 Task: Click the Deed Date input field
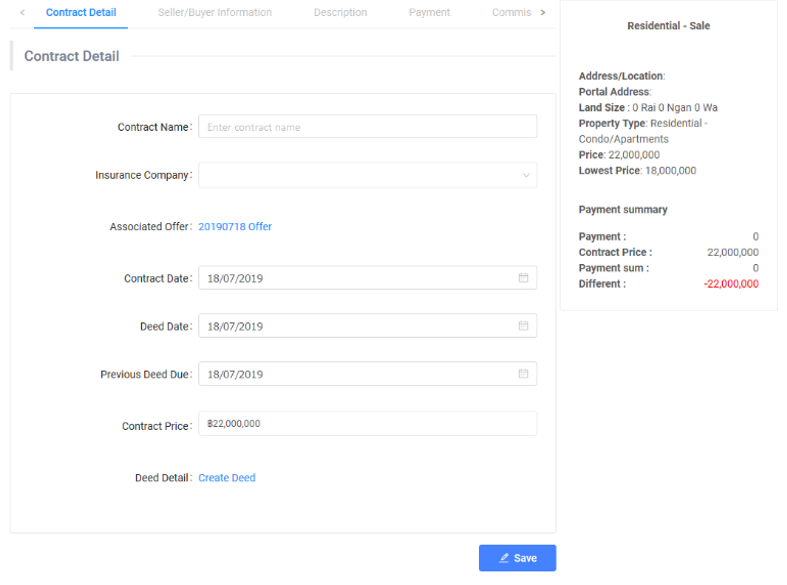click(355, 326)
